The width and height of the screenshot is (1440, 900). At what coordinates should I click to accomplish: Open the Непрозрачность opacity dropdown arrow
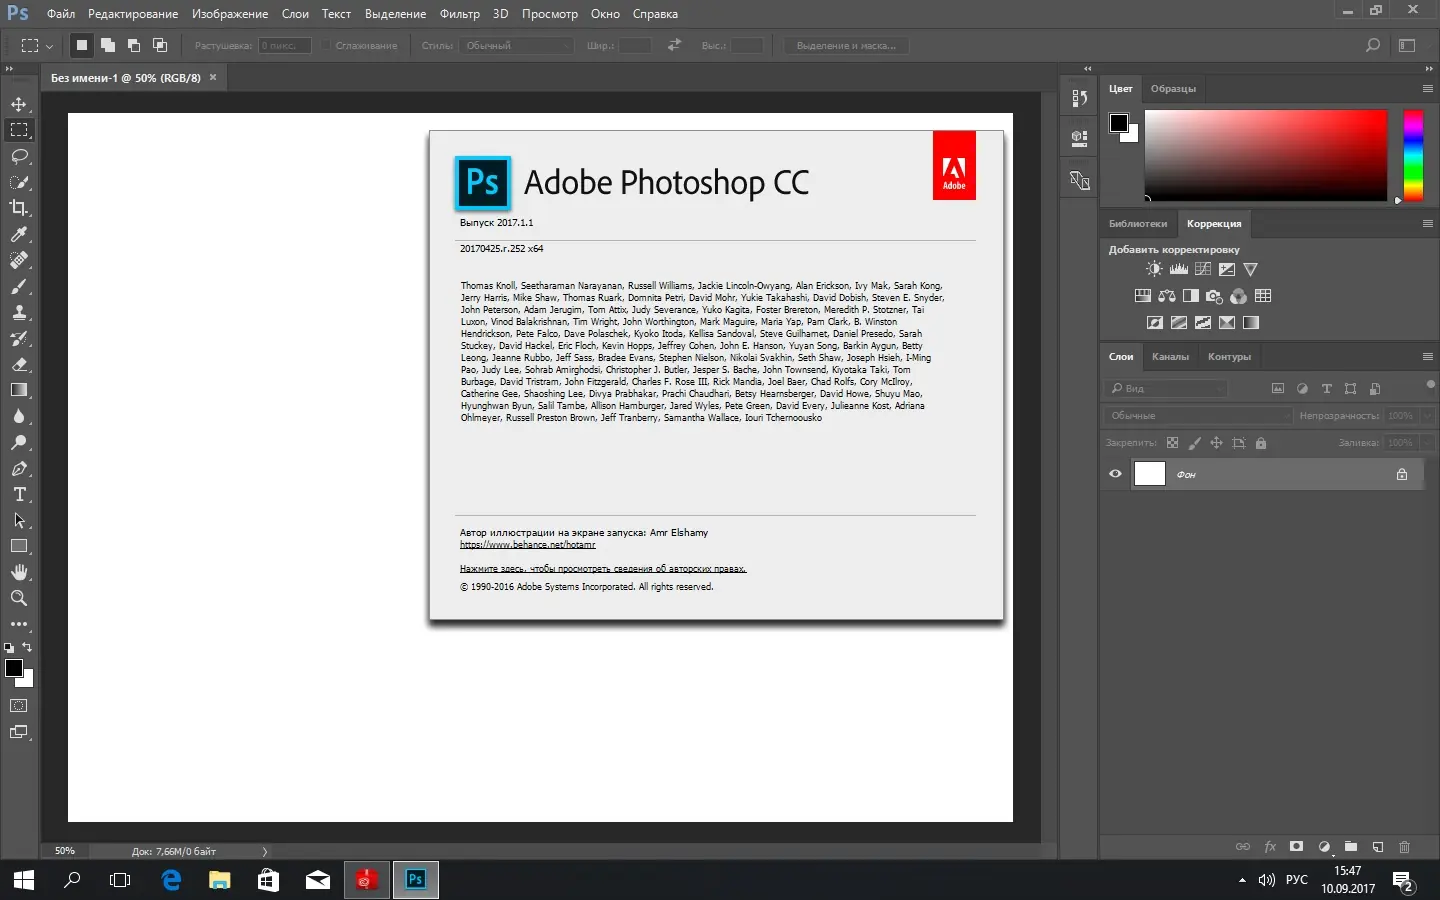pos(1427,415)
